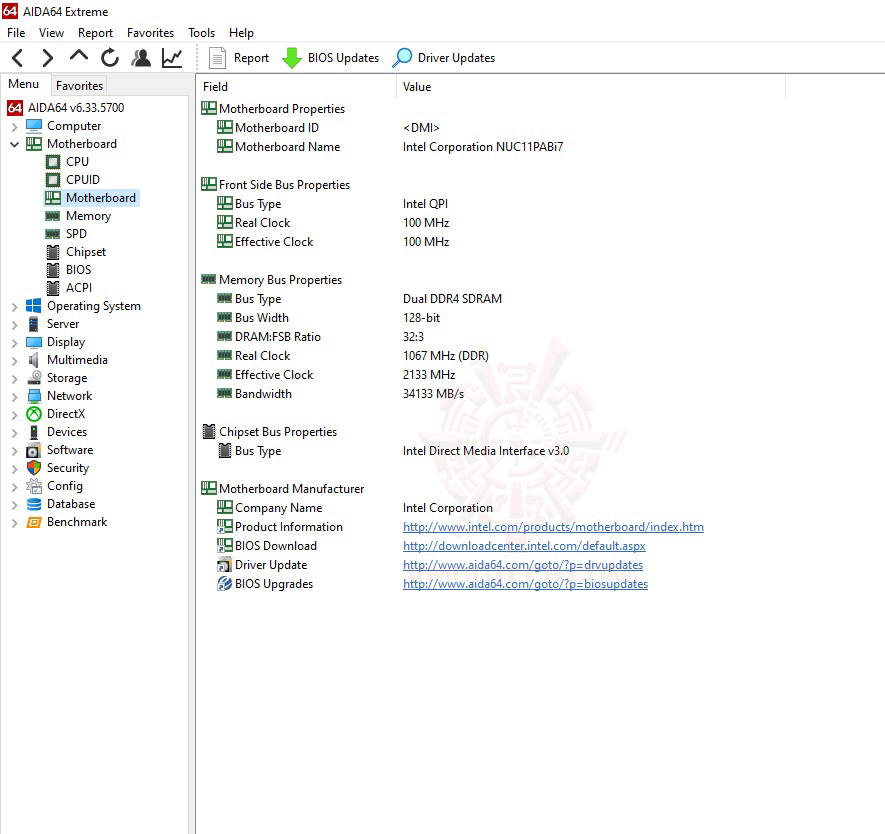This screenshot has width=885, height=834.
Task: Open the graph chart toolbar icon
Action: coord(172,58)
